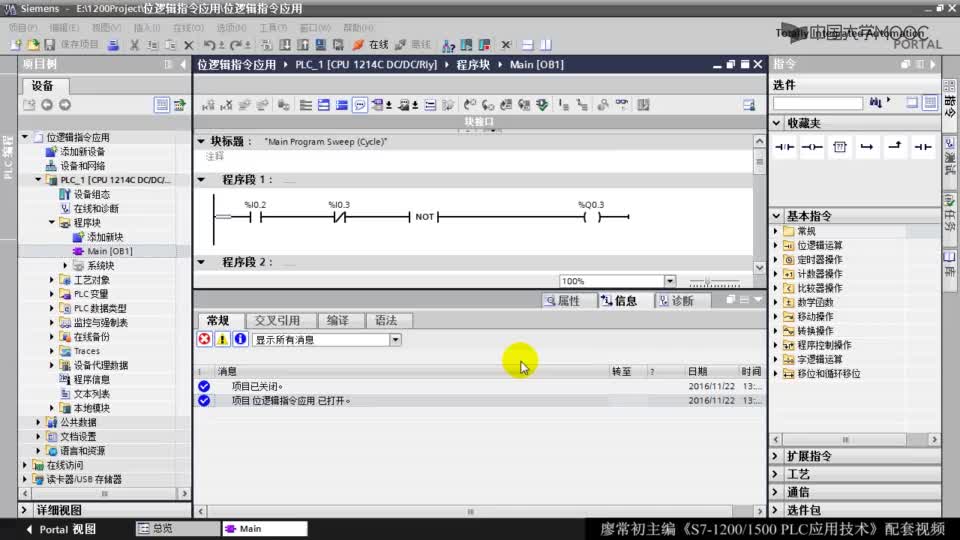Viewport: 960px width, 540px height.
Task: Switch to the 诊断 tab
Action: click(677, 301)
